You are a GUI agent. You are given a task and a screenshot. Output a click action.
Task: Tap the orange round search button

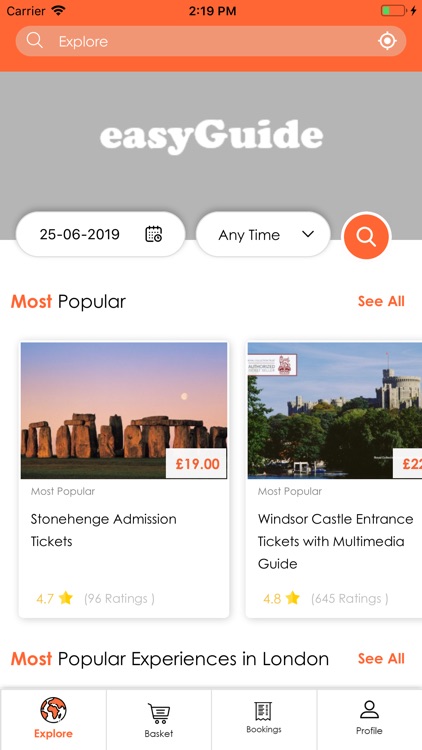(366, 236)
